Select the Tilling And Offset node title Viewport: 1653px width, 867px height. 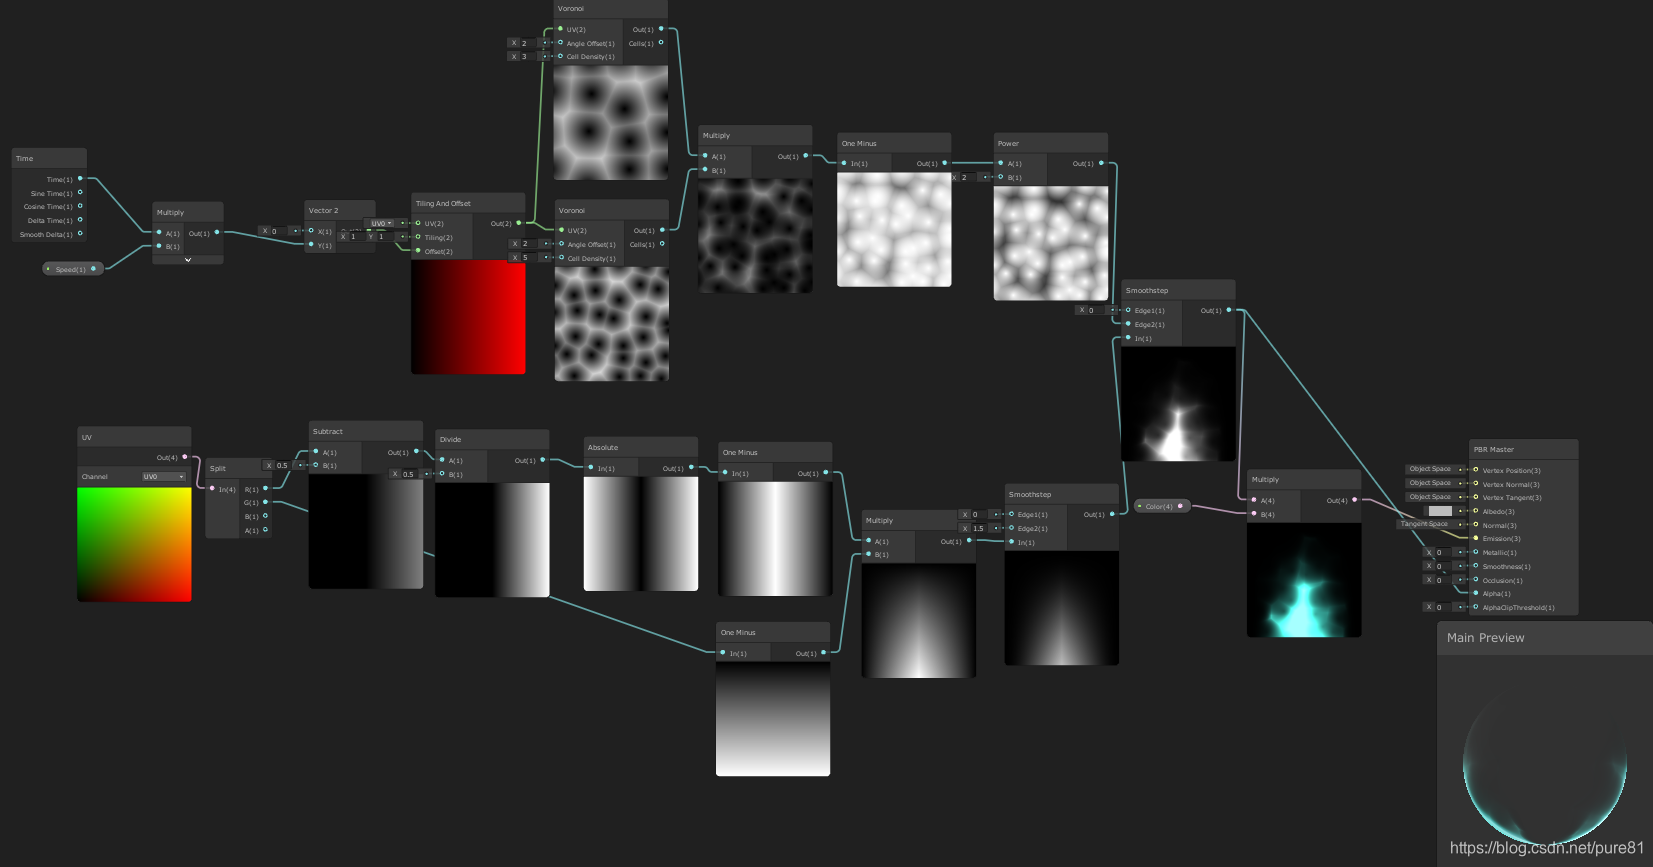coord(443,203)
